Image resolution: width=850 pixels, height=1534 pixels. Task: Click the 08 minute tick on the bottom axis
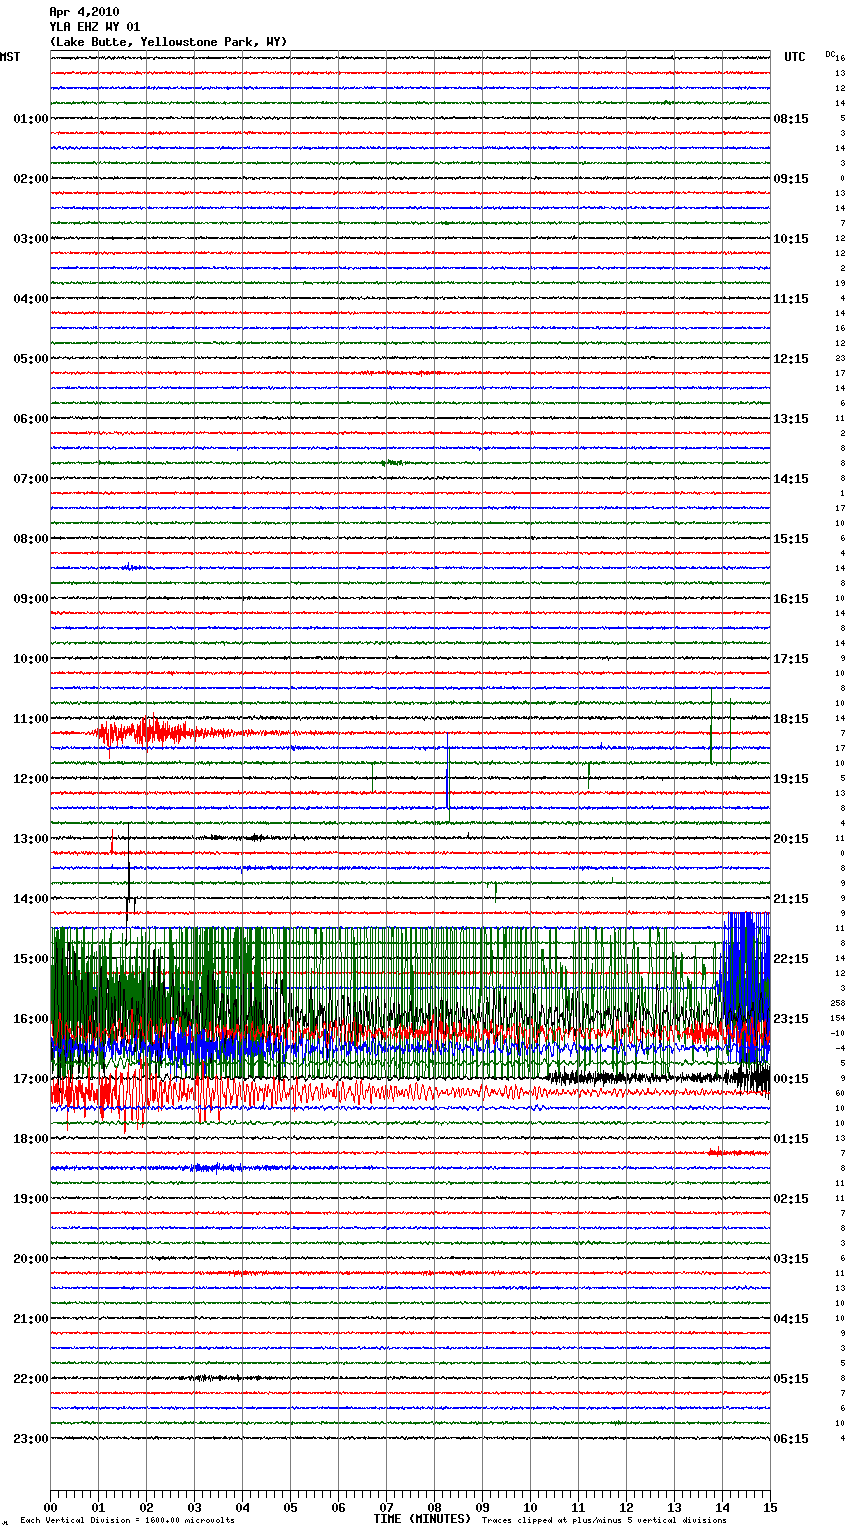click(x=434, y=1507)
